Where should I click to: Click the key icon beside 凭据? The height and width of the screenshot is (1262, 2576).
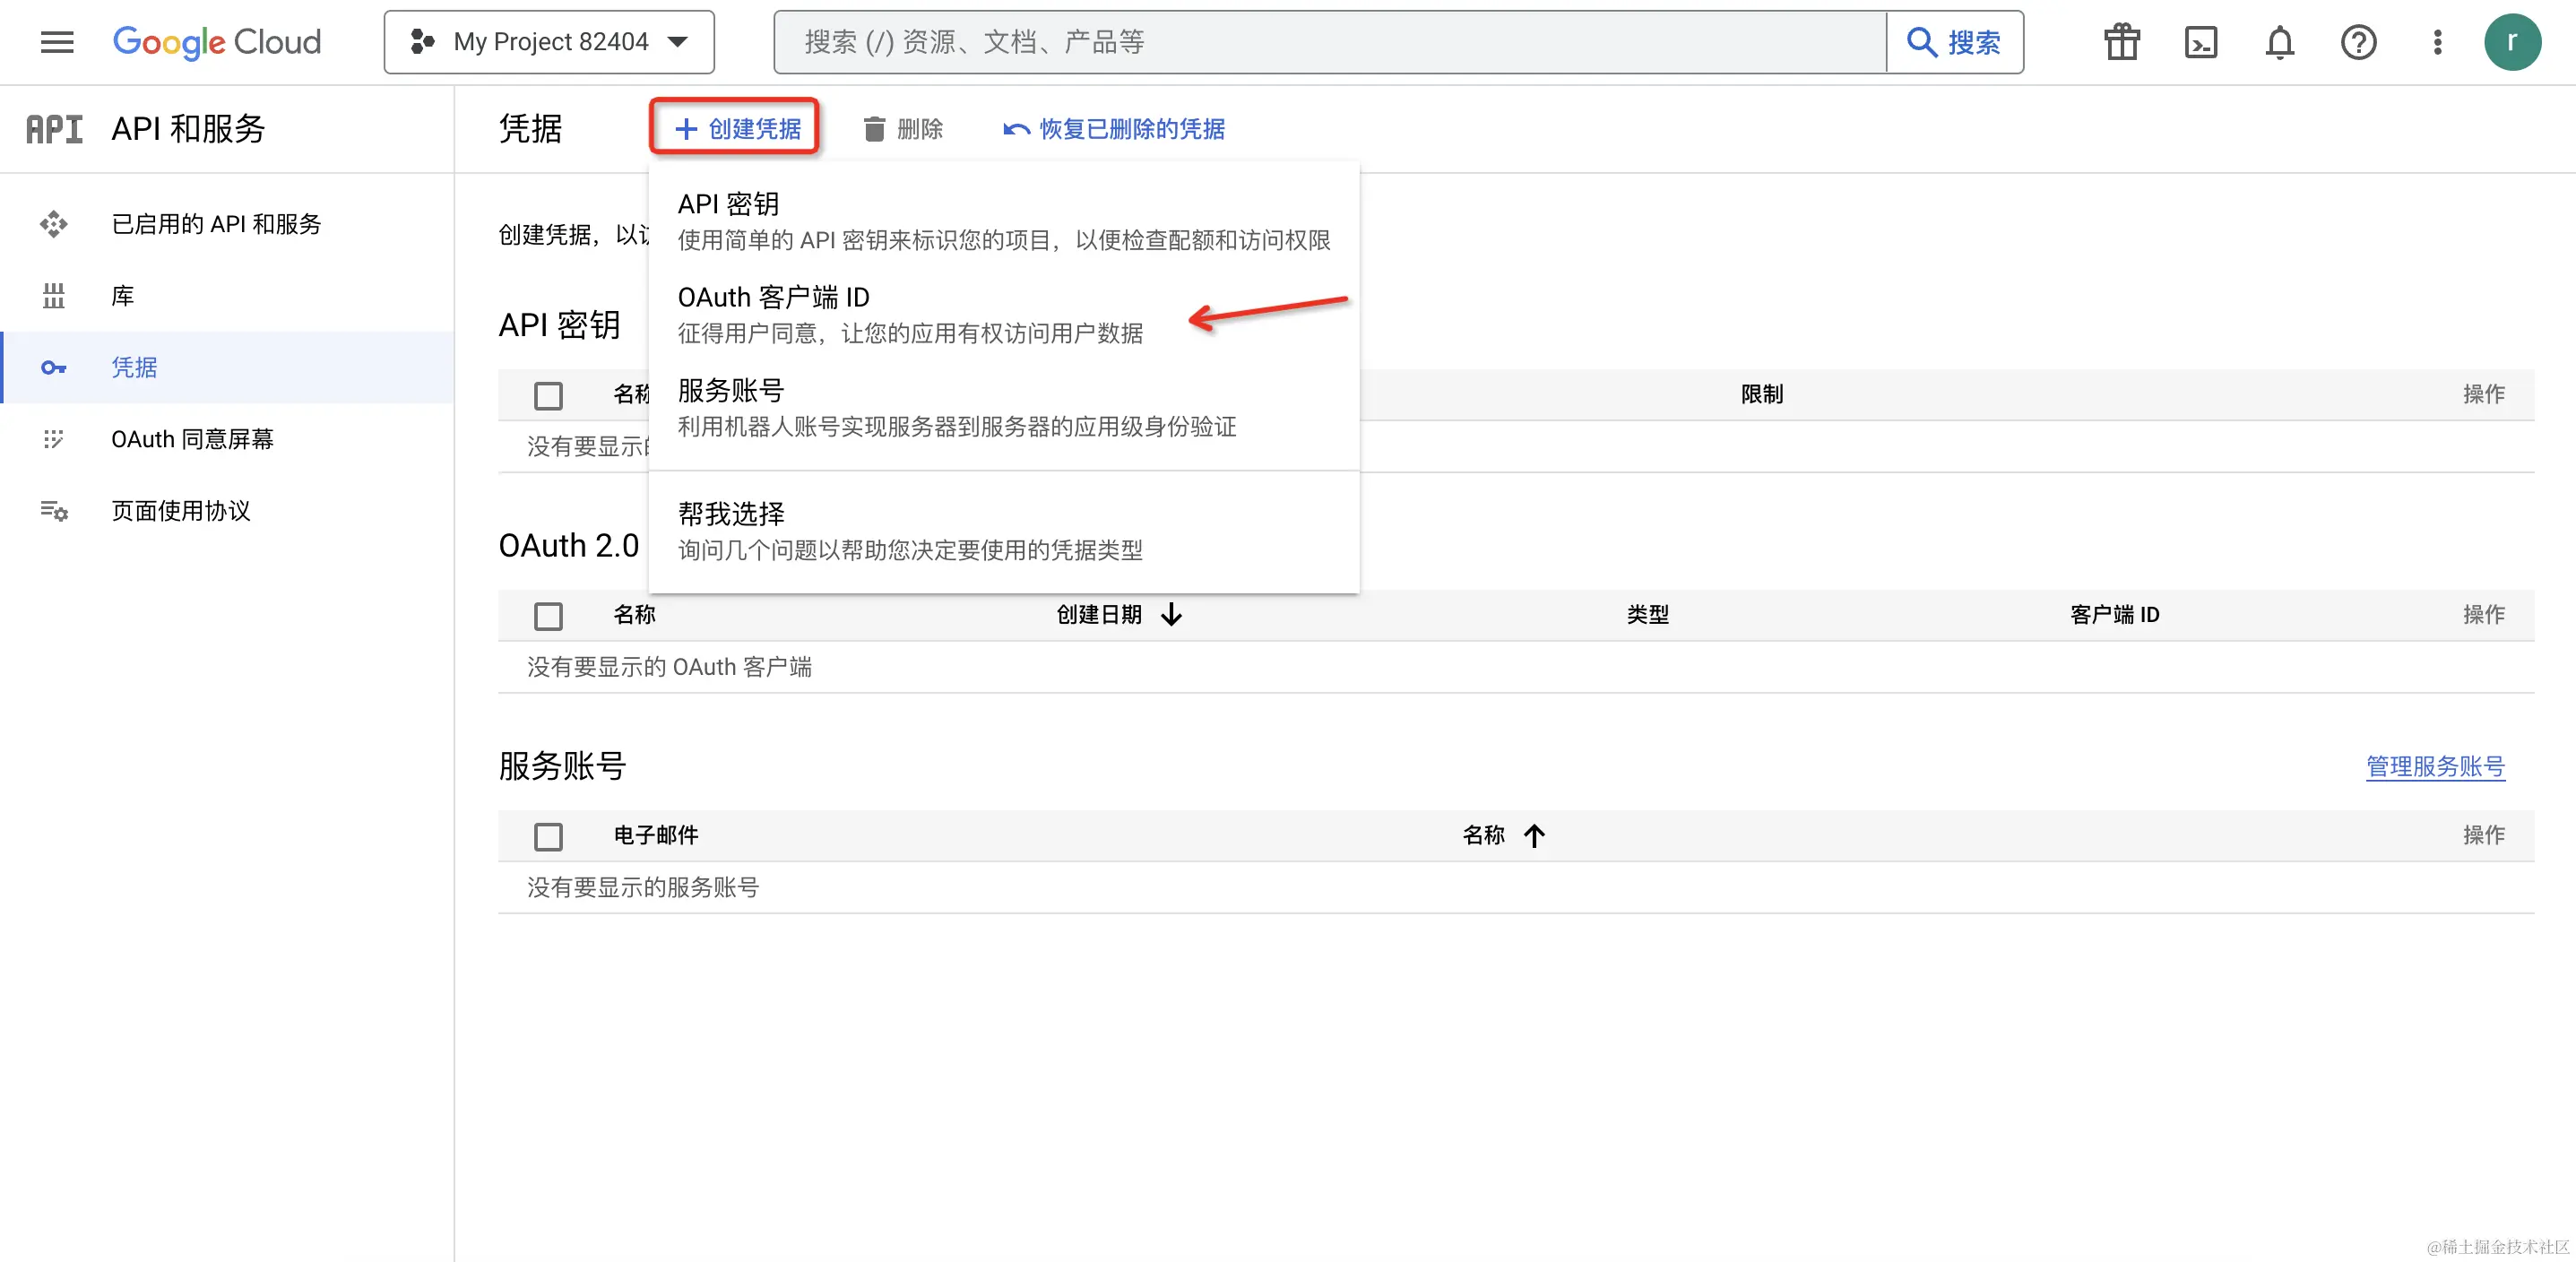point(54,368)
